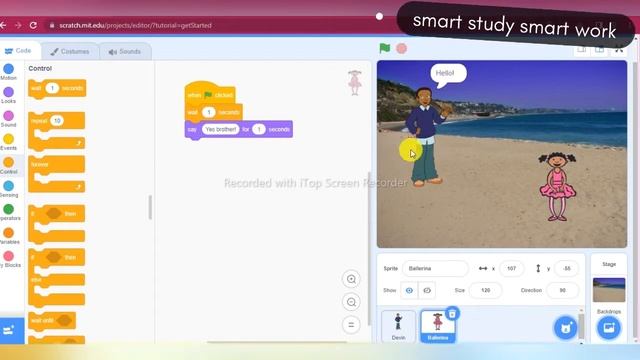Click the 'repeat 10' palette block
This screenshot has width=640, height=360.
pos(57,131)
